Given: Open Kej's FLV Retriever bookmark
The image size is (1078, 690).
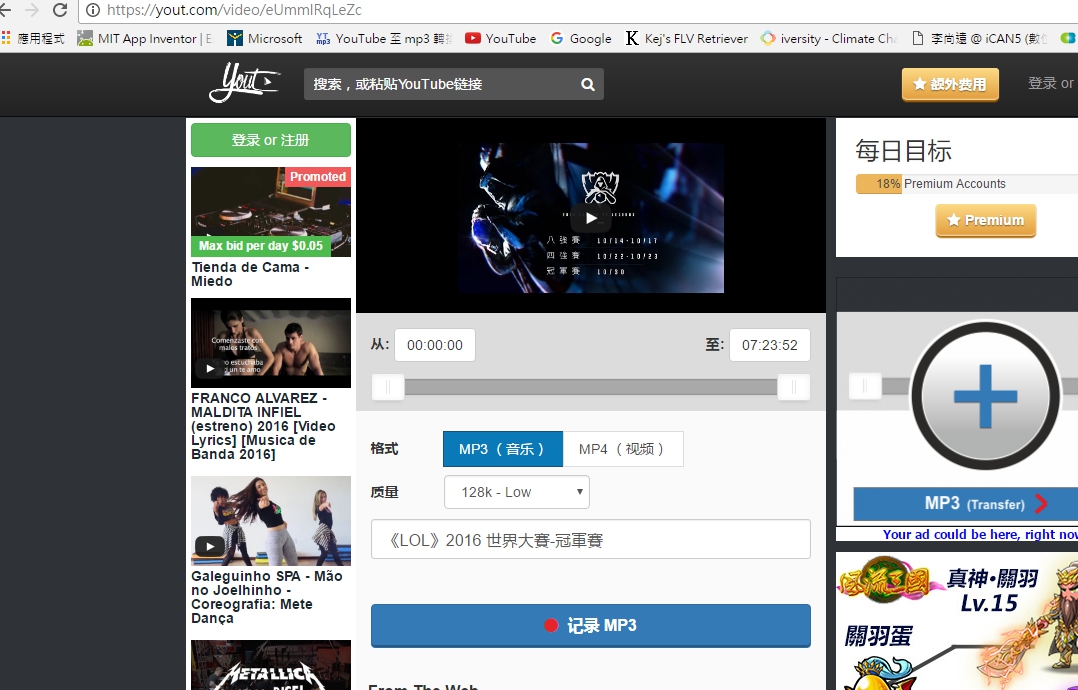Looking at the screenshot, I should click(686, 38).
